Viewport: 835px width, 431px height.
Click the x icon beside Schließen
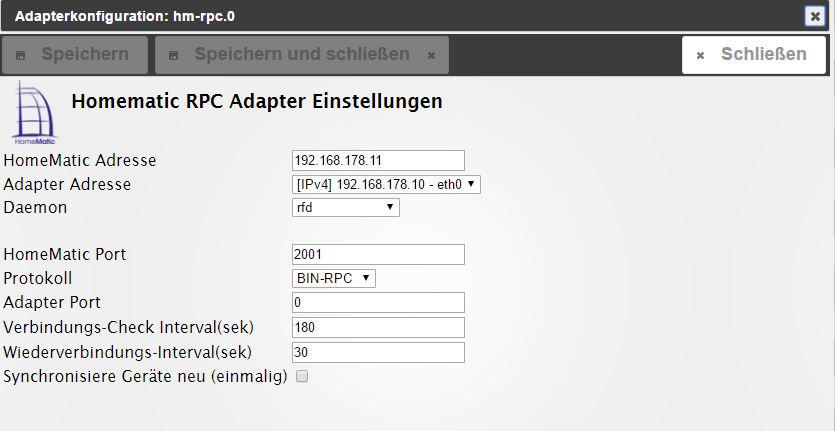(x=701, y=55)
